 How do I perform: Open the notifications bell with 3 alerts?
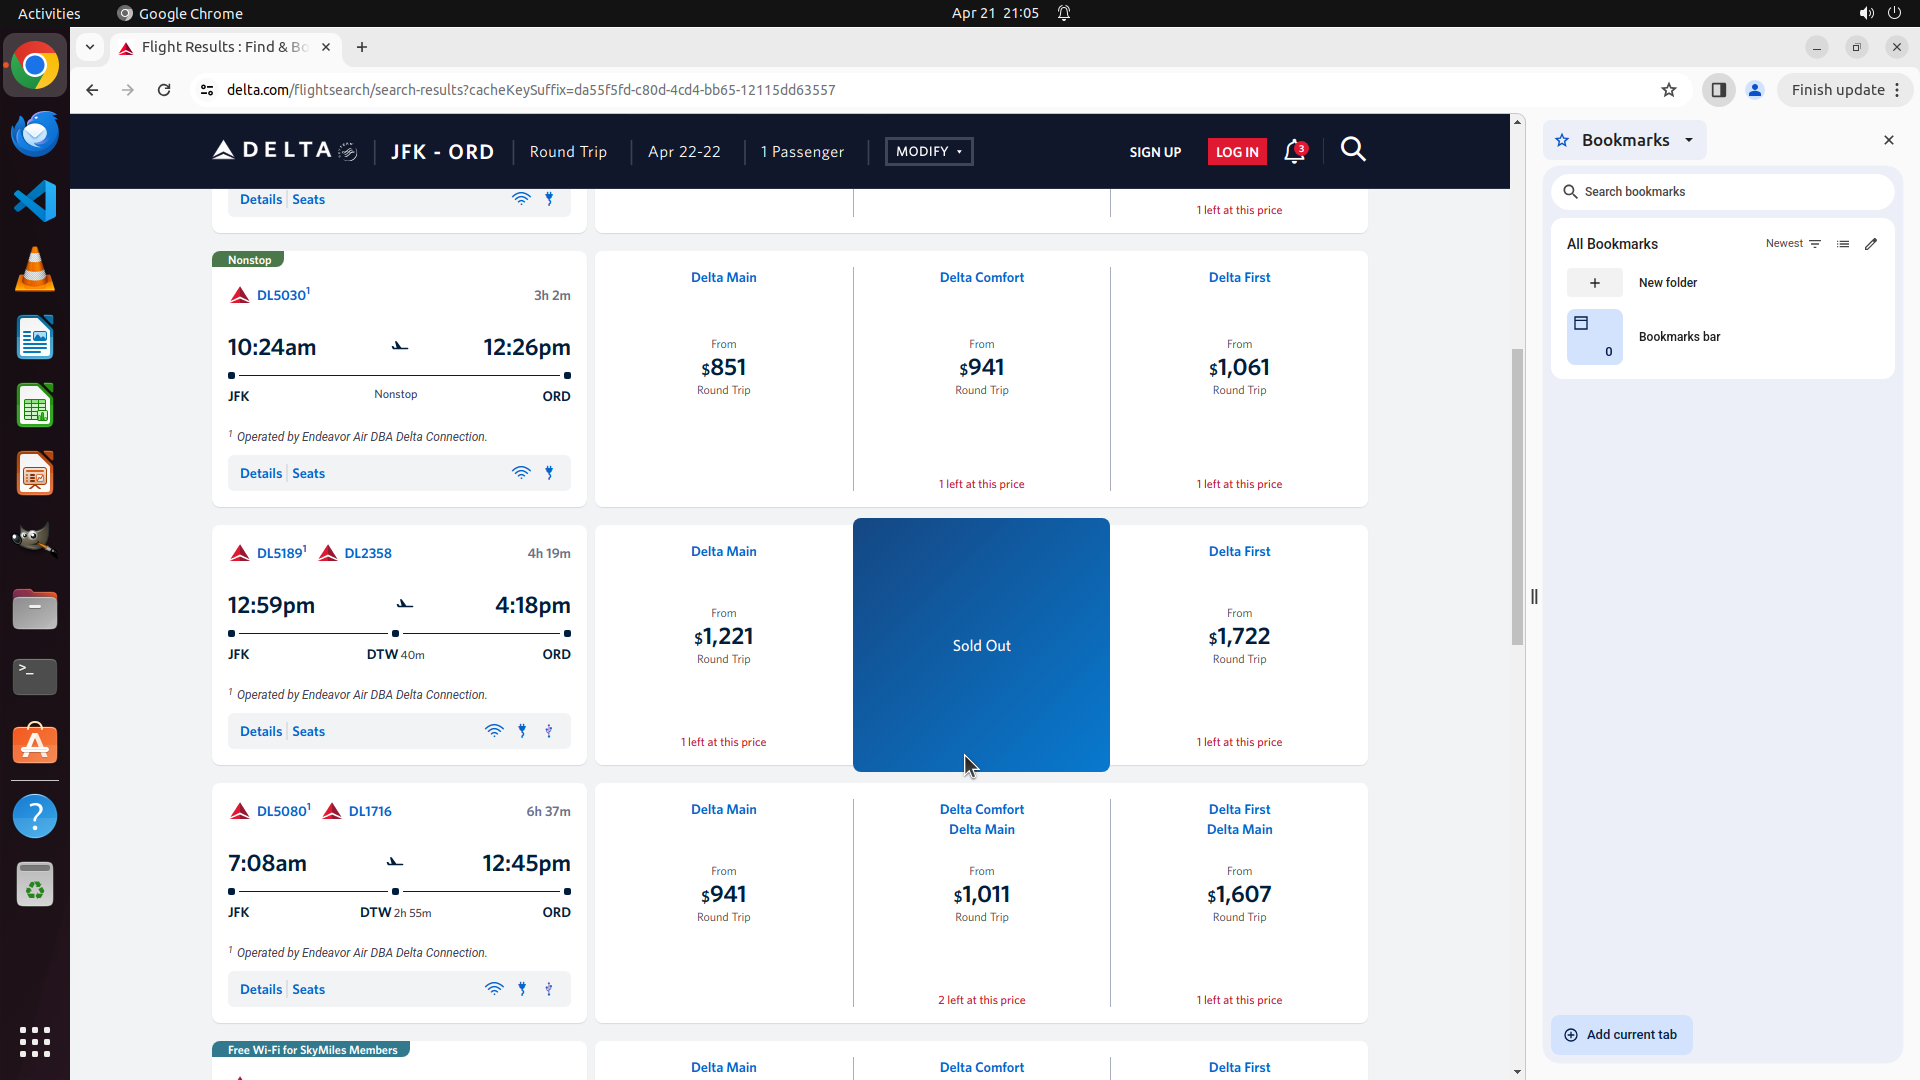coord(1294,152)
